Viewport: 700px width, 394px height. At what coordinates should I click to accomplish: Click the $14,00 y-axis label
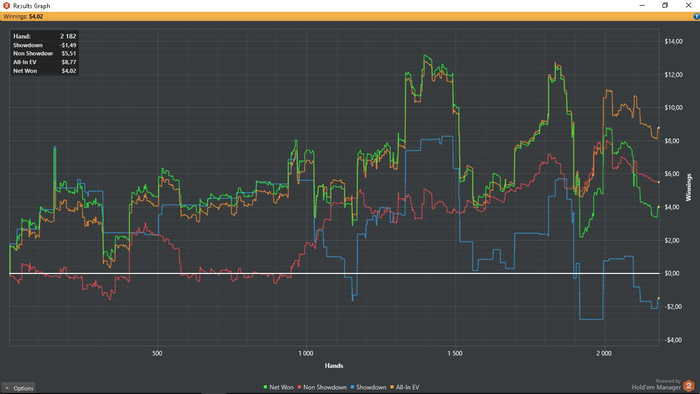pos(674,41)
